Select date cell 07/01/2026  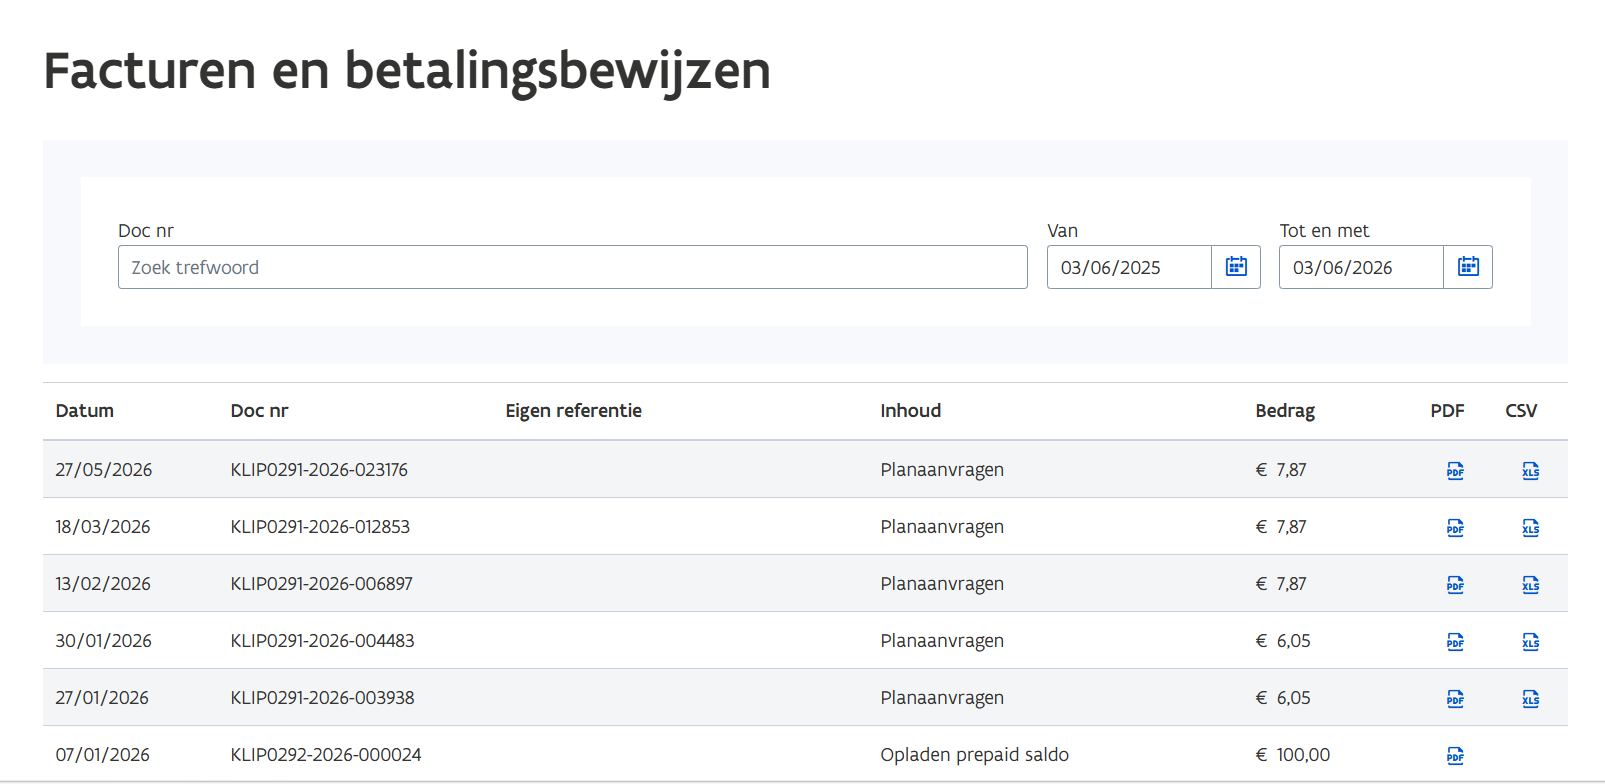click(x=103, y=755)
